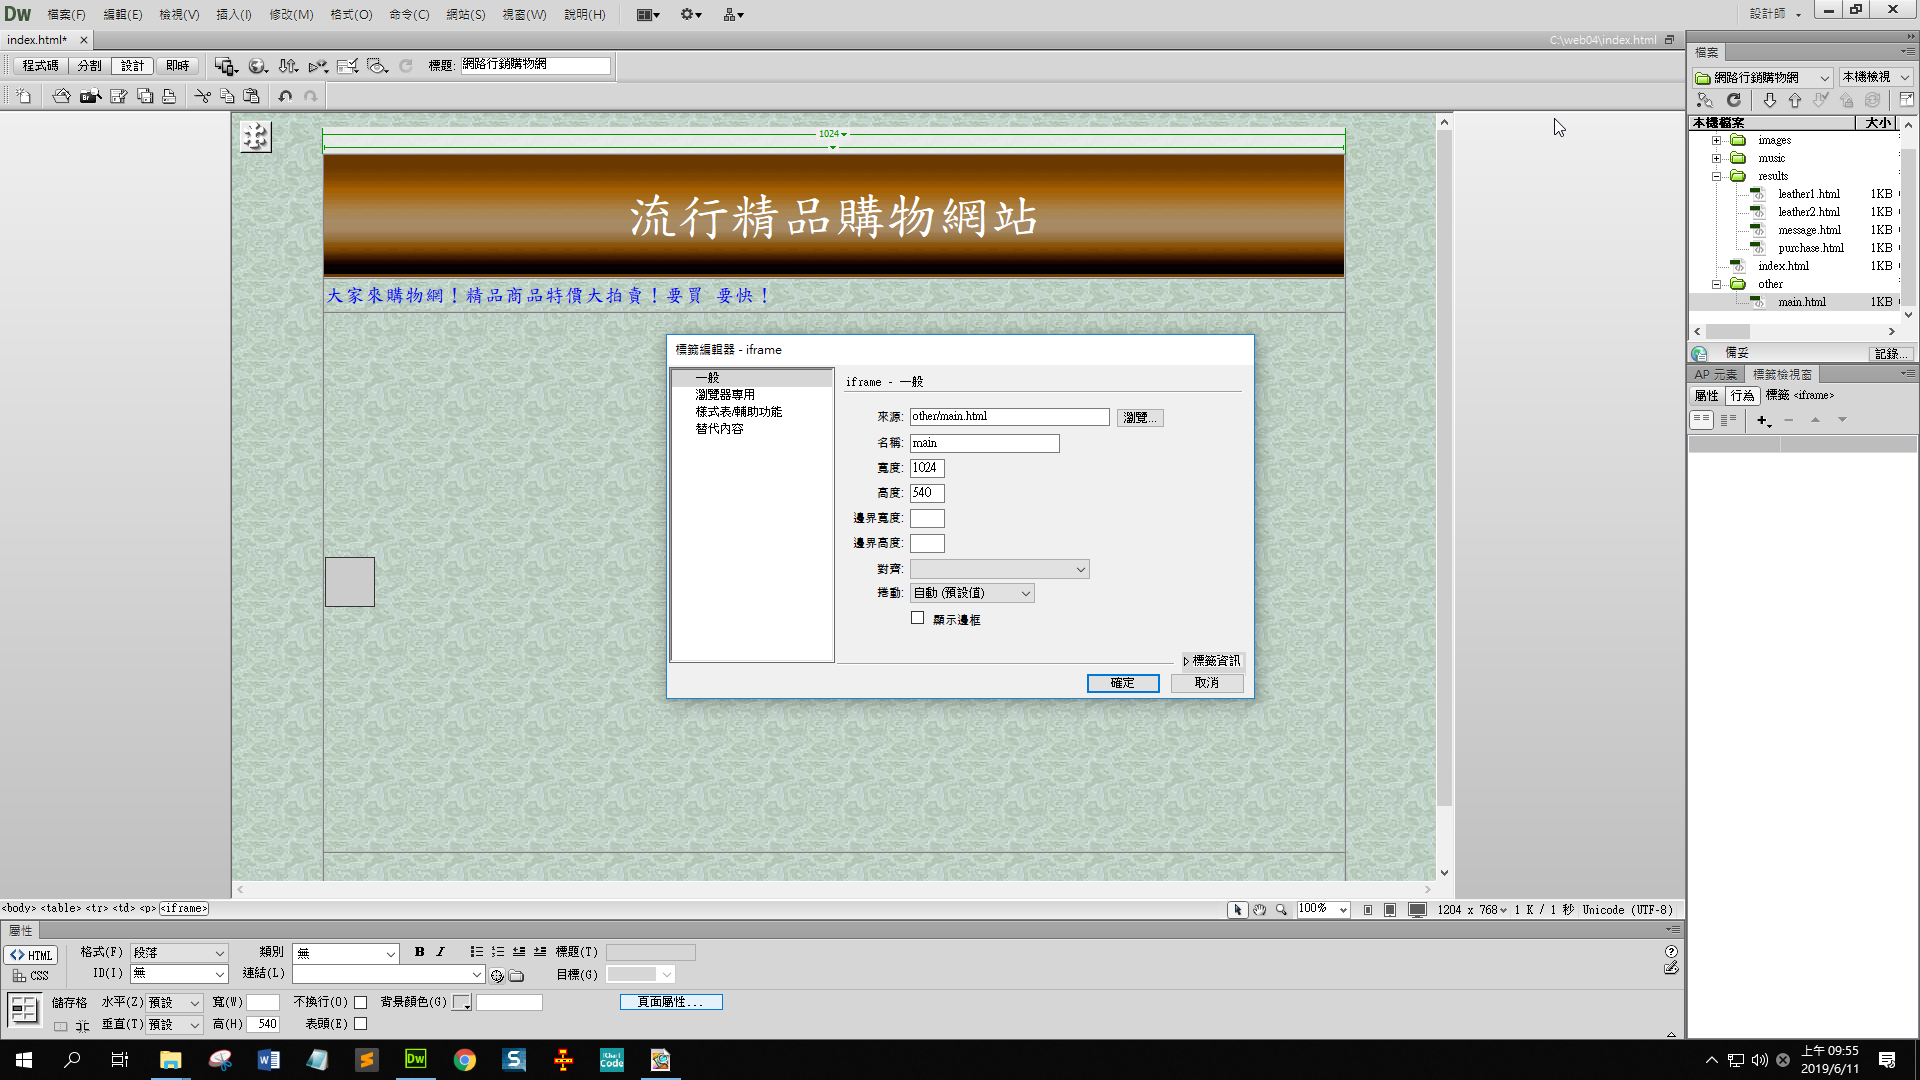Click the 瀏覽 browse button for source
1920x1080 pixels.
point(1139,417)
